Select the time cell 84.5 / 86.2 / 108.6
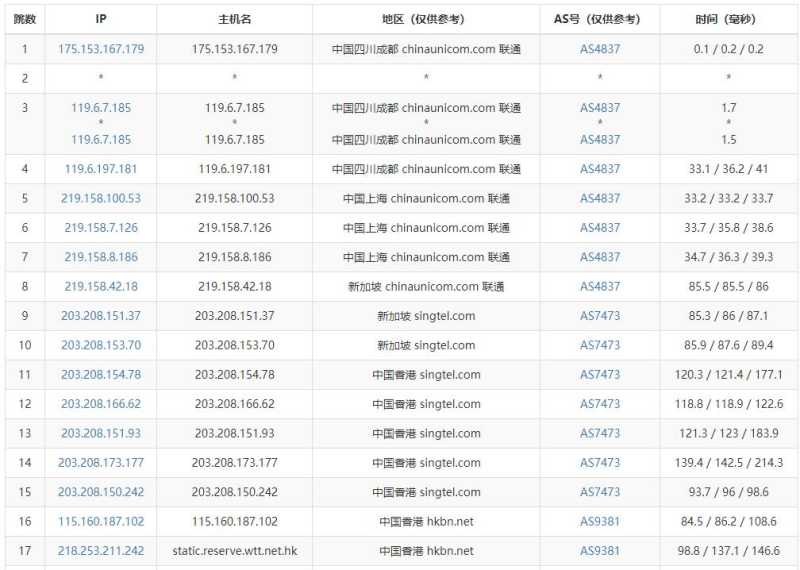This screenshot has height=570, width=800. [729, 522]
